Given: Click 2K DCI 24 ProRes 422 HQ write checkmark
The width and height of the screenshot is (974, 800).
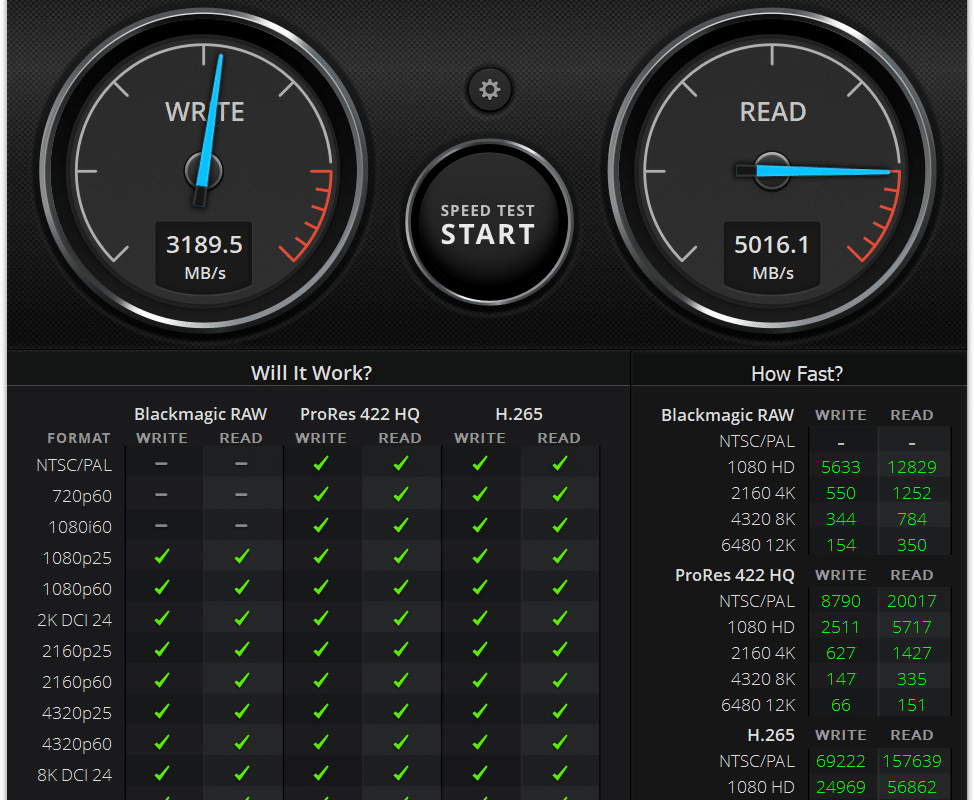Looking at the screenshot, I should 321,618.
